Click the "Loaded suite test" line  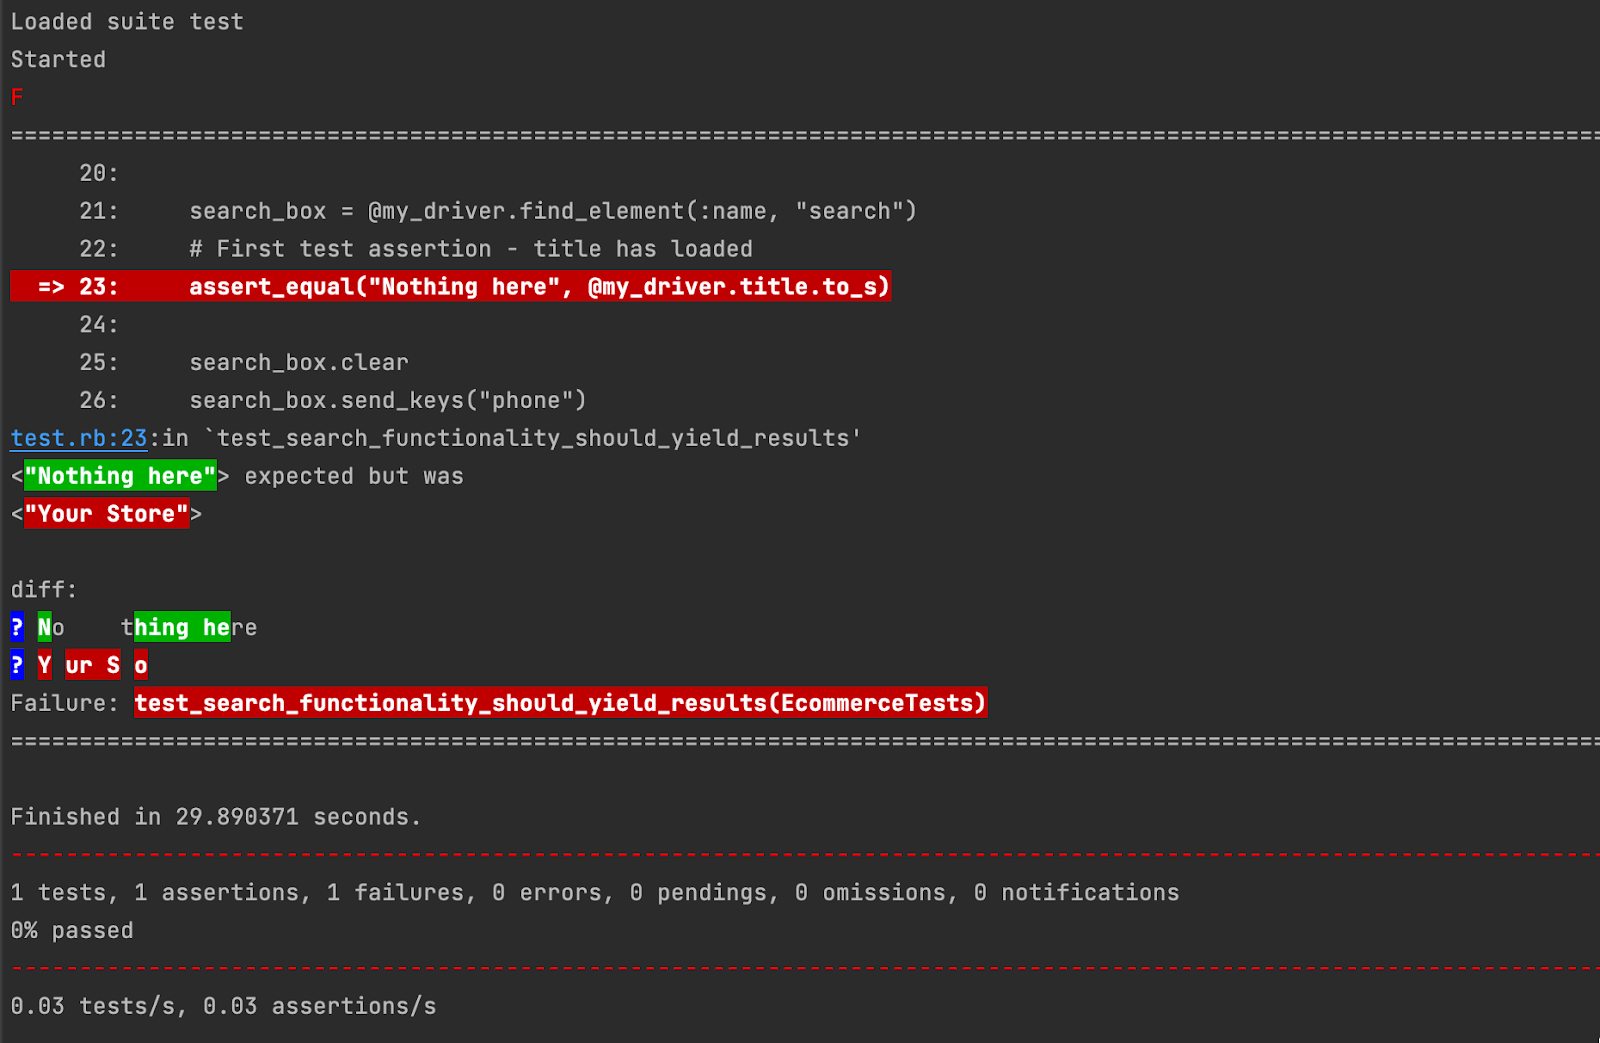click(127, 22)
